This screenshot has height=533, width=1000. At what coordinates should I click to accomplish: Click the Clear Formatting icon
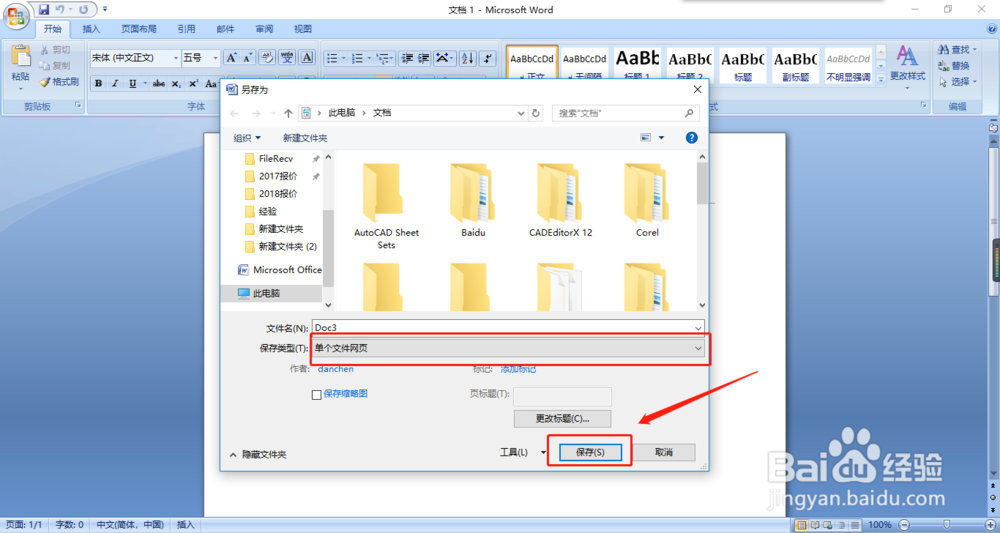coord(267,57)
